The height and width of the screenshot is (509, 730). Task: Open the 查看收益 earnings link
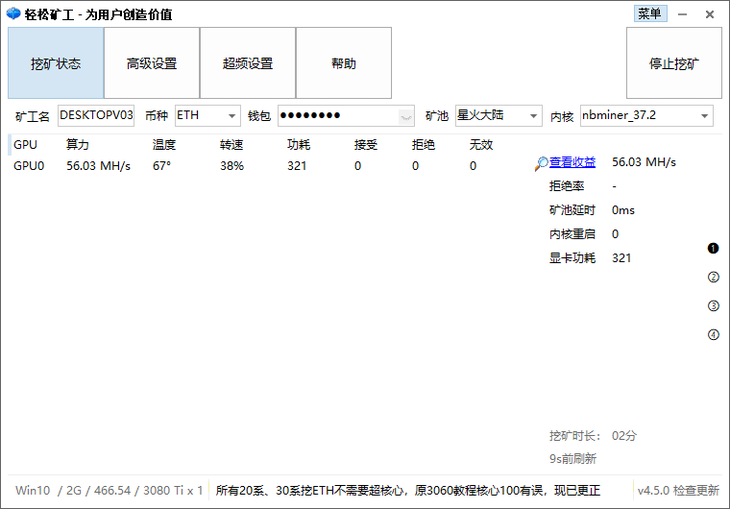coord(572,162)
